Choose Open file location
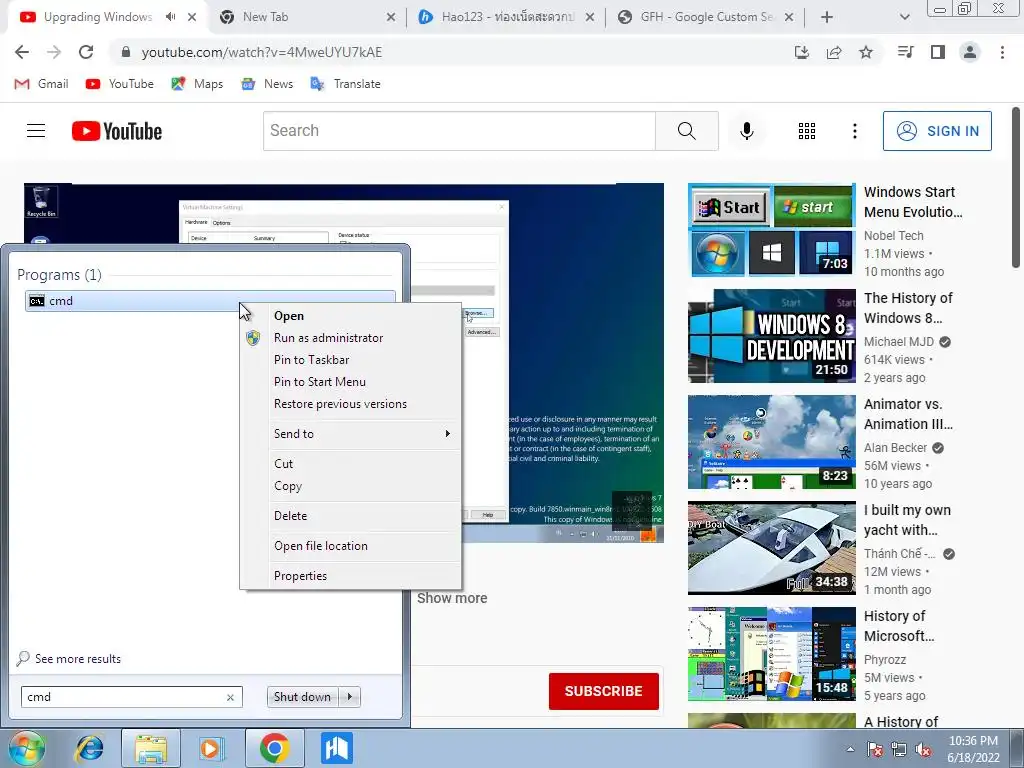Viewport: 1024px width, 768px height. tap(351, 546)
